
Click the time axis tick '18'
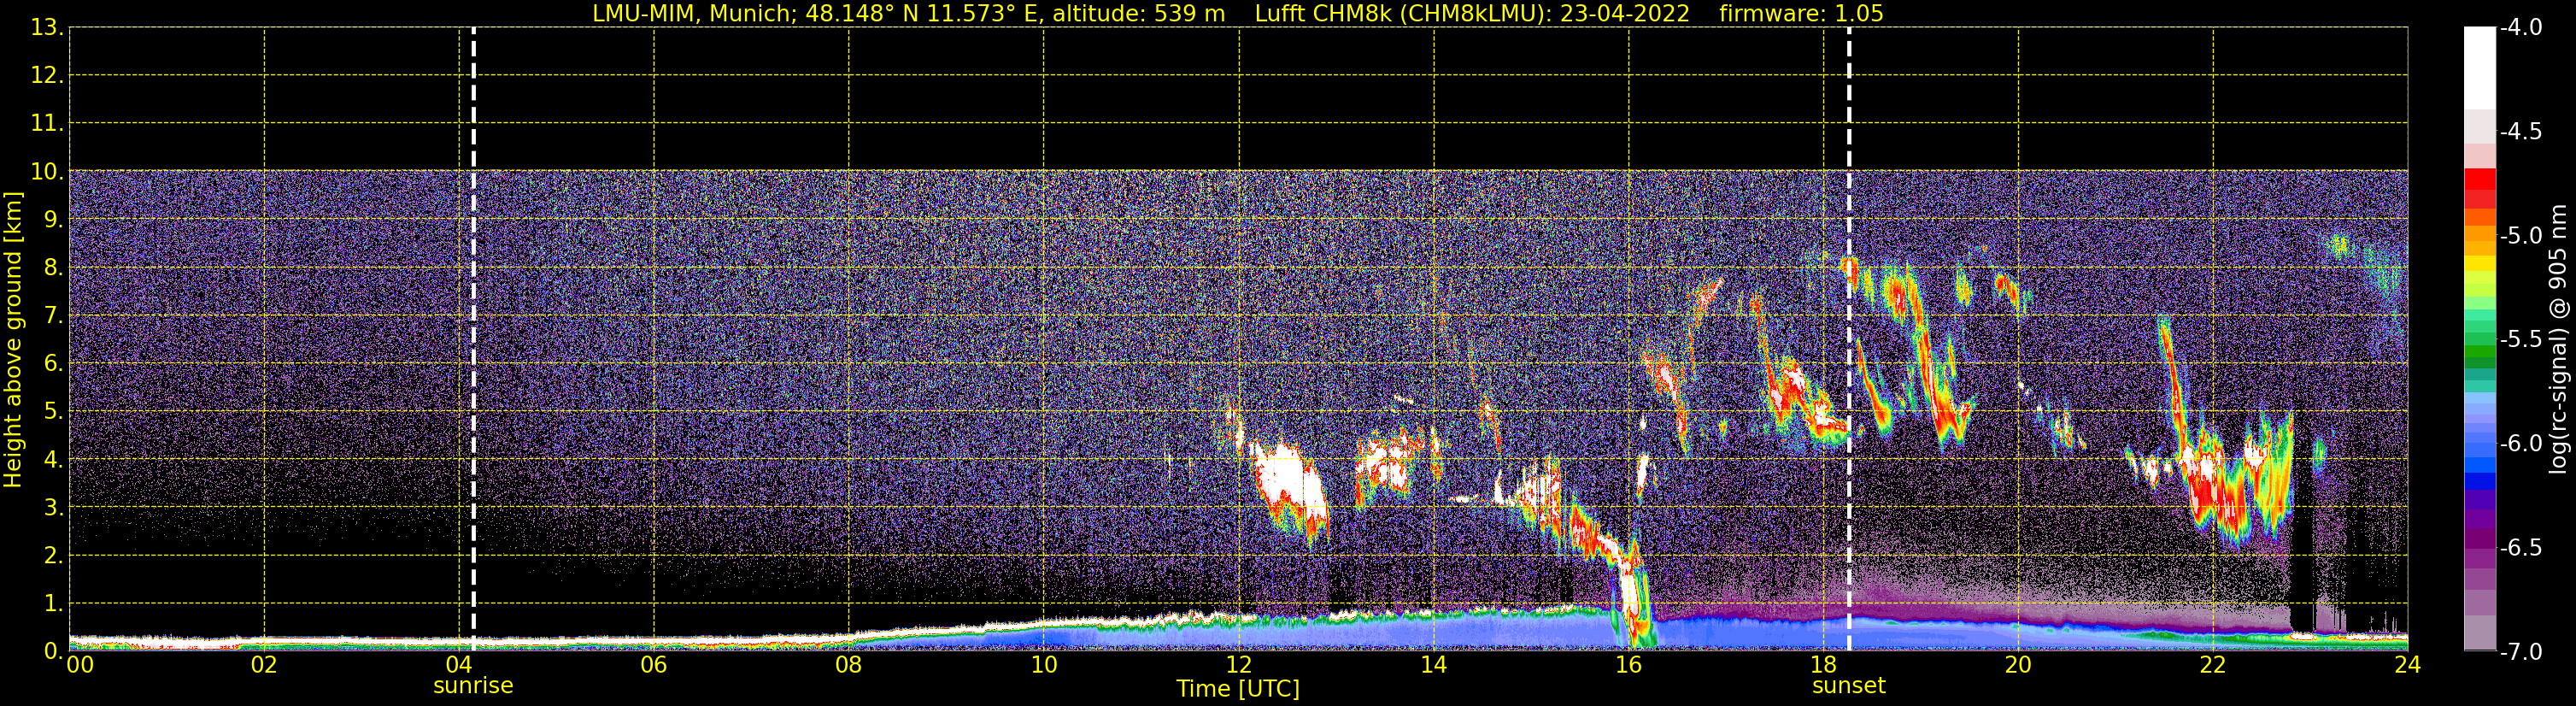coord(1824,665)
